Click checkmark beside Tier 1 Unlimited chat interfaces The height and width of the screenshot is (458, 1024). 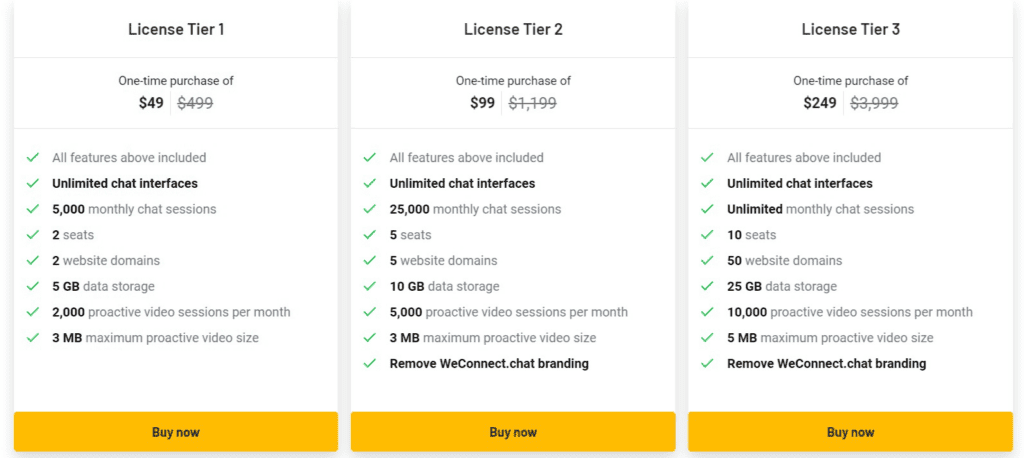point(33,184)
